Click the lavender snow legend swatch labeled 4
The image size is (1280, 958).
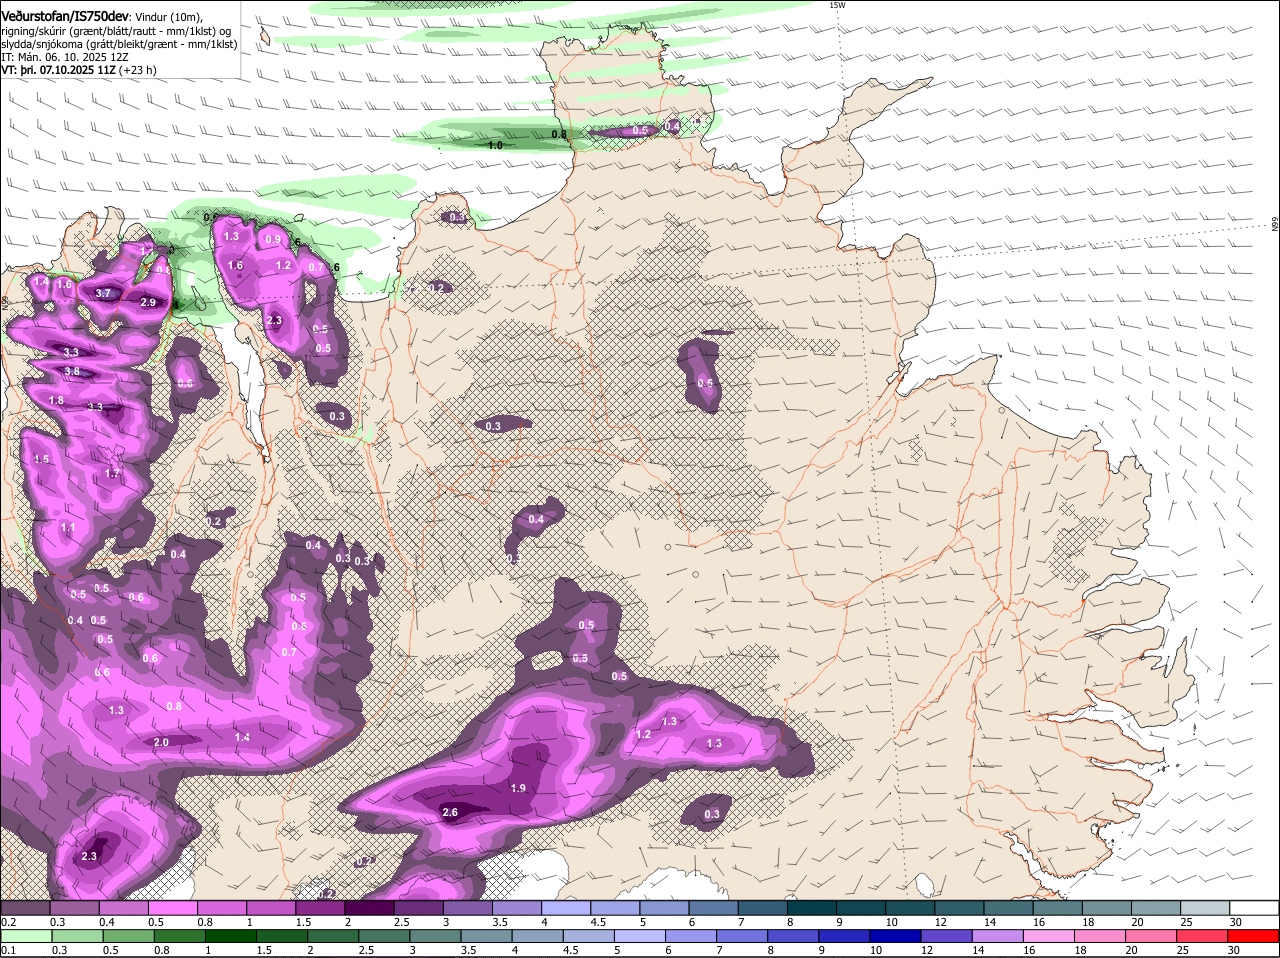566,908
